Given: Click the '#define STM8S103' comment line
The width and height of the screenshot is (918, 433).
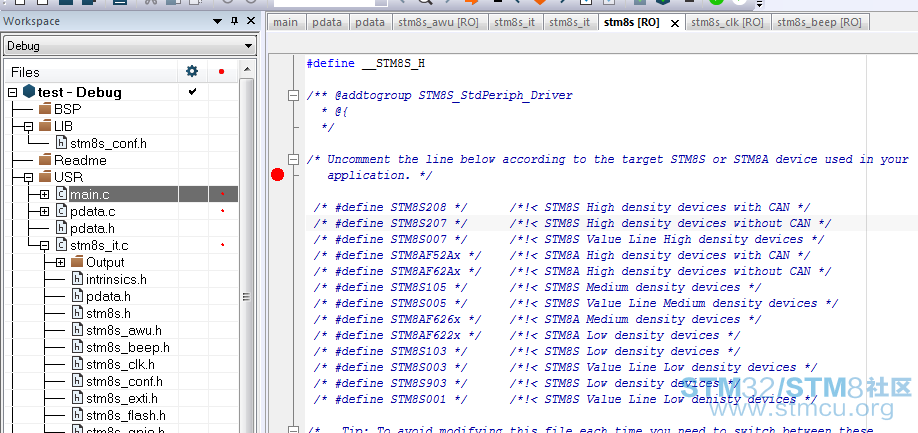Looking at the screenshot, I should coord(527,351).
